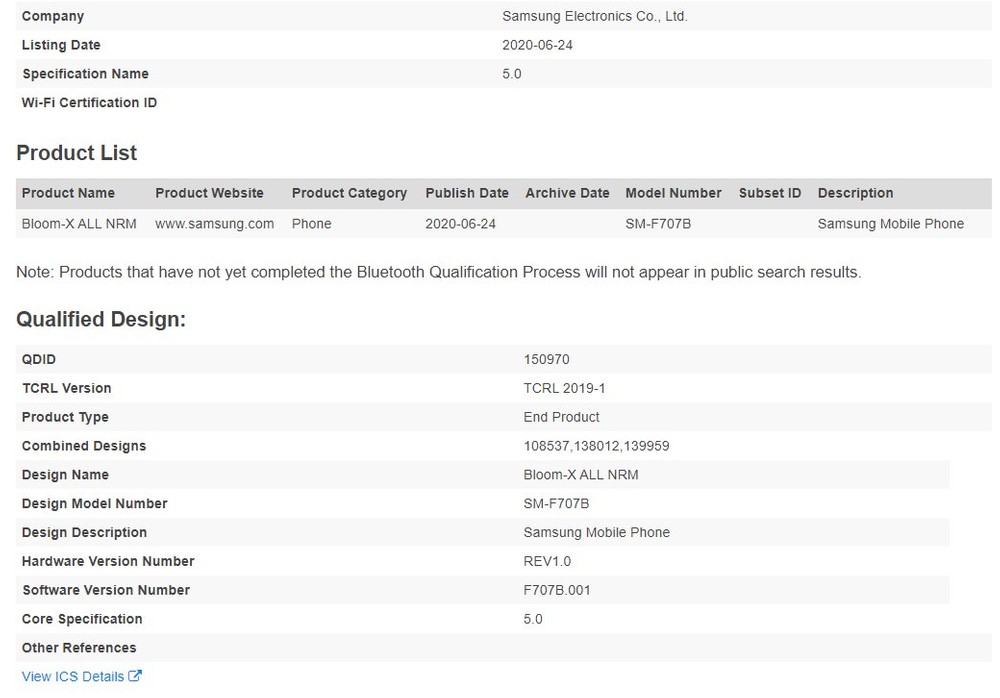
Task: Click the Product Name column header
Action: coord(68,193)
